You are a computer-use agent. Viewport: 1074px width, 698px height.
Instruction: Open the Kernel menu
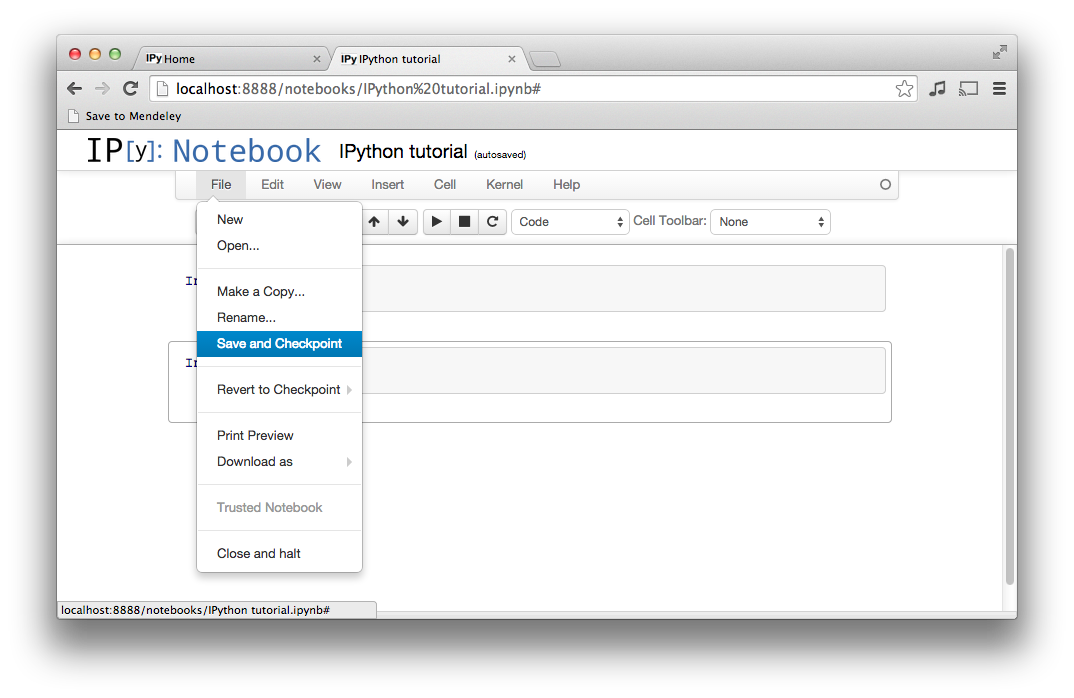click(504, 185)
